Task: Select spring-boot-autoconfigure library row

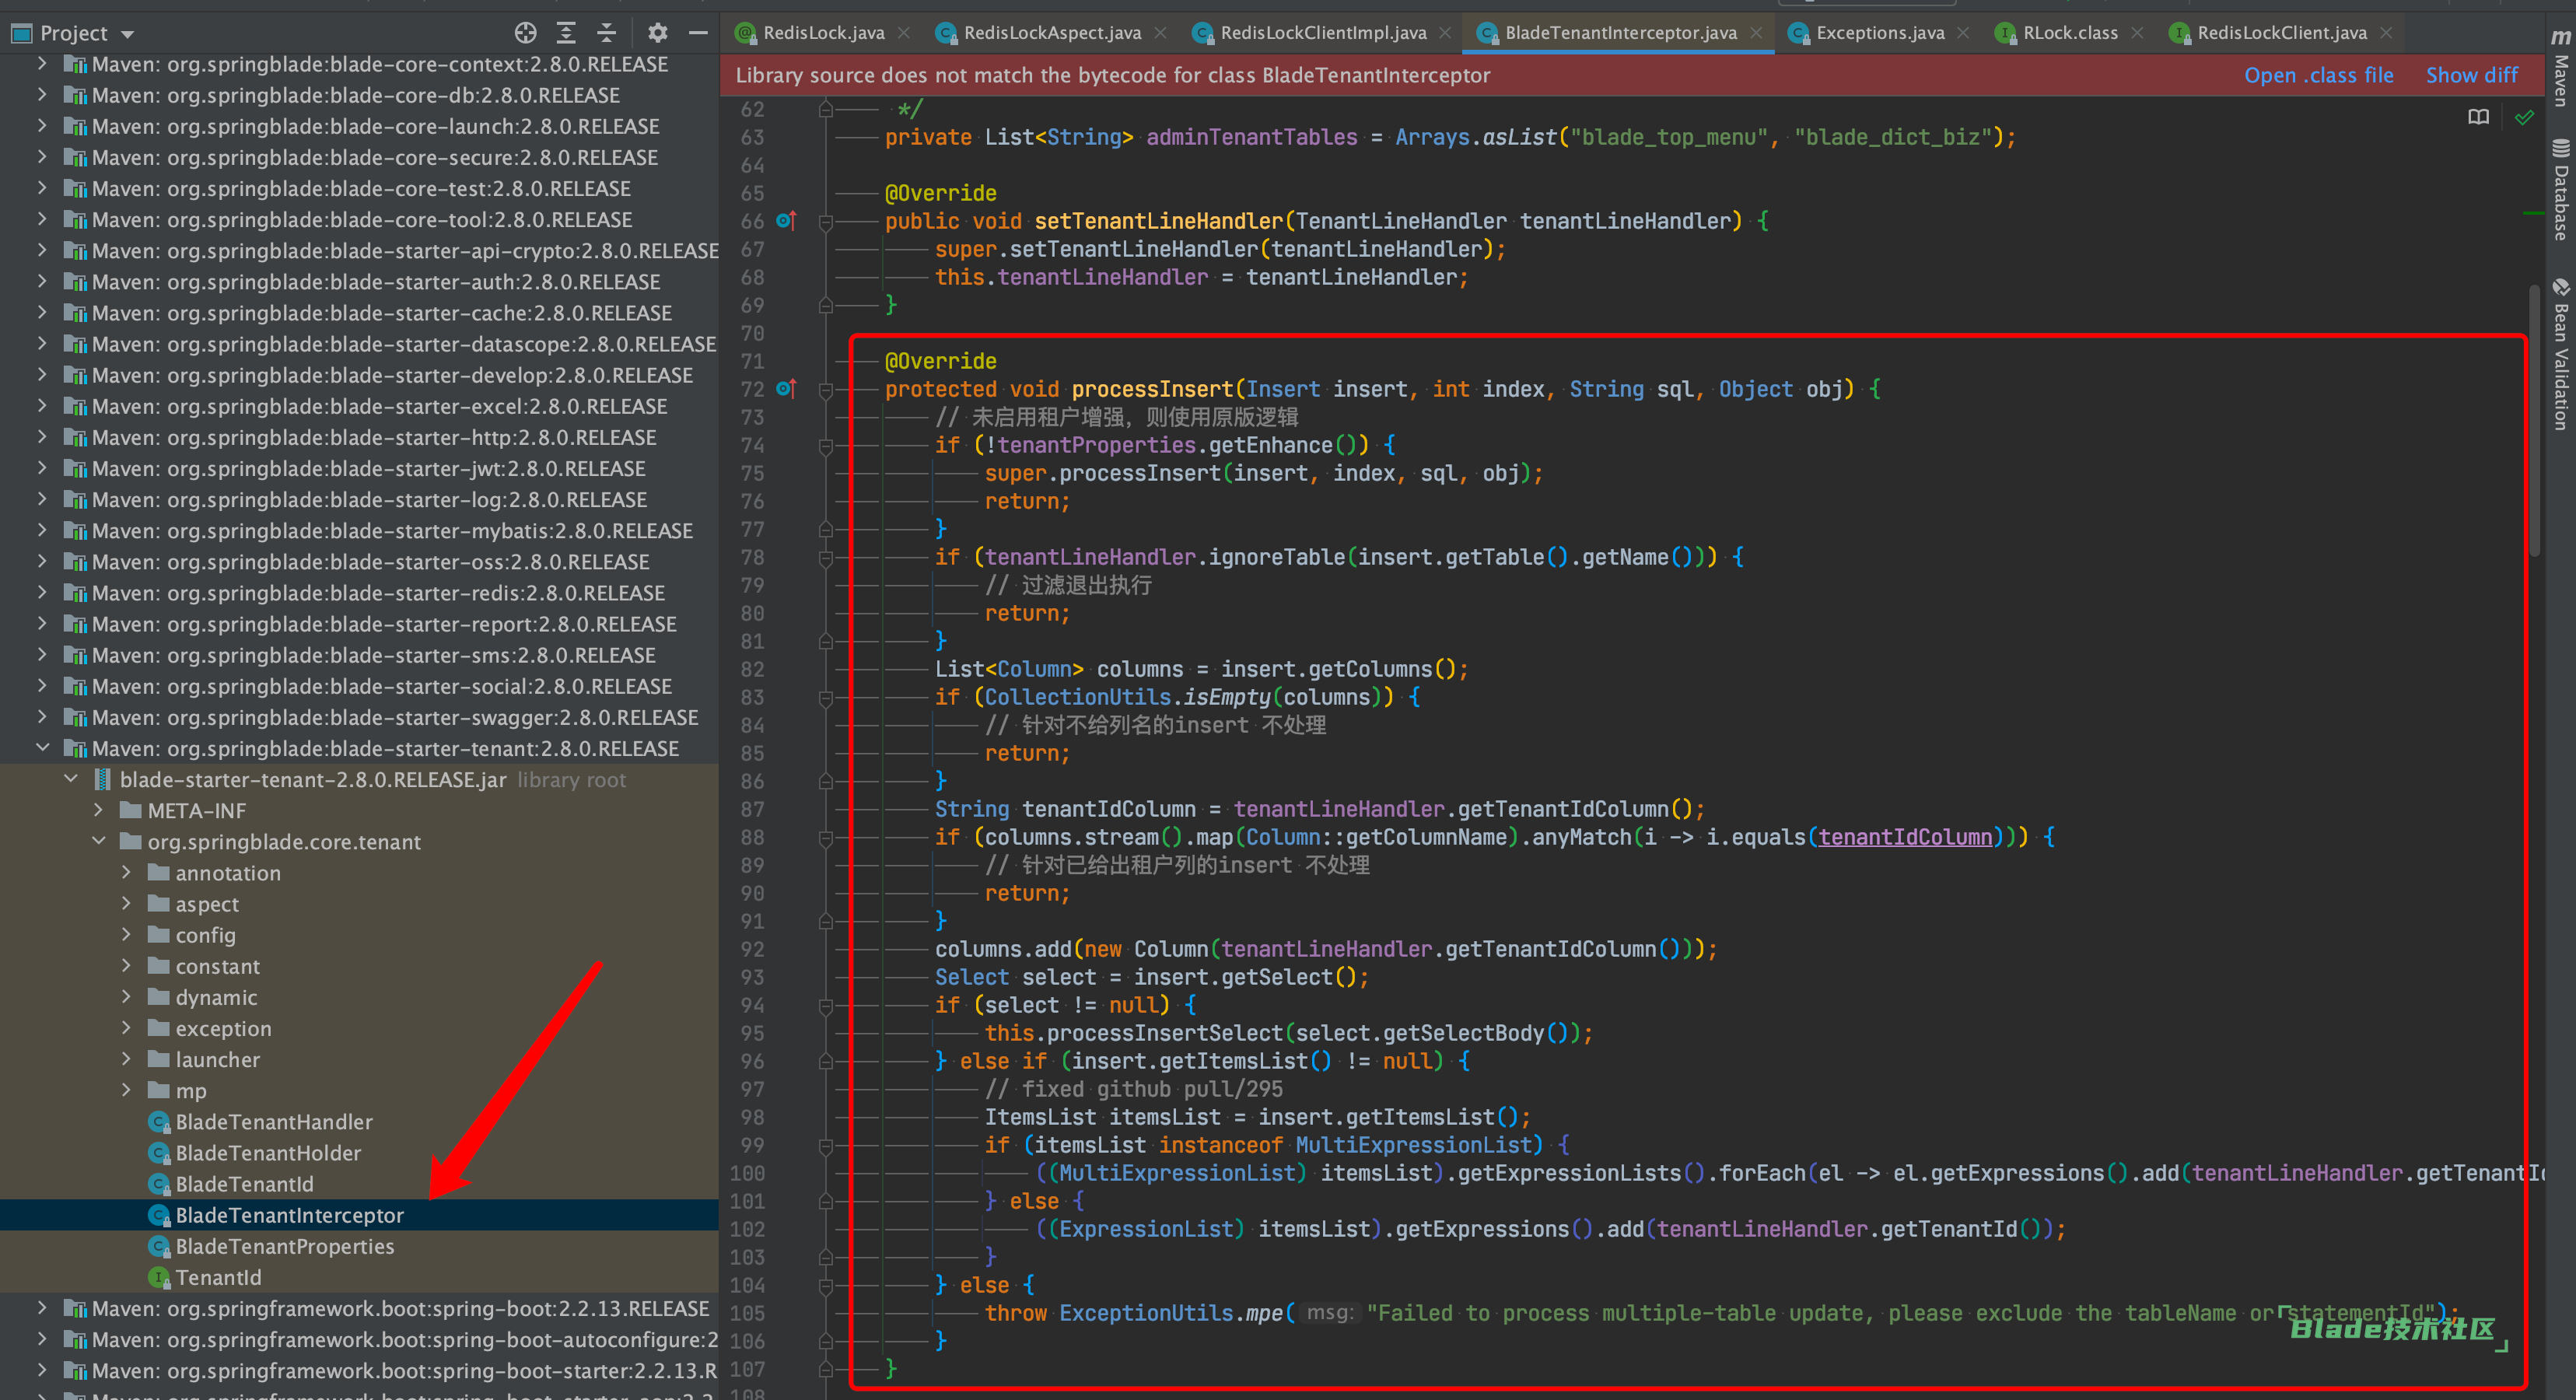Action: point(359,1339)
